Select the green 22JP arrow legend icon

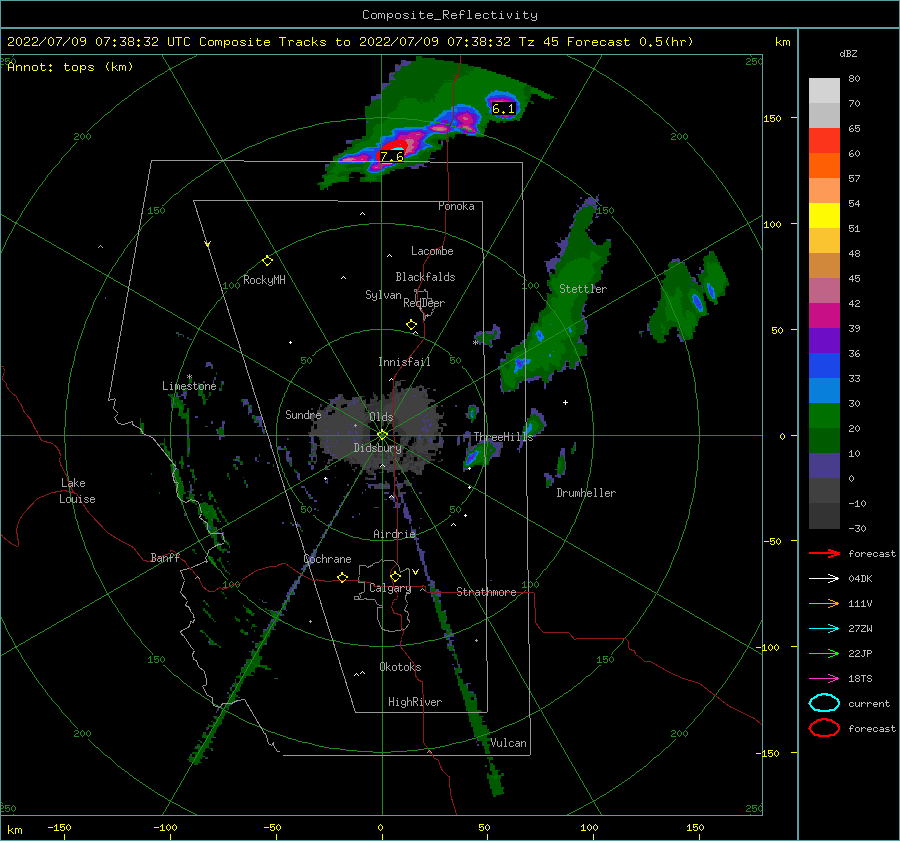point(824,653)
